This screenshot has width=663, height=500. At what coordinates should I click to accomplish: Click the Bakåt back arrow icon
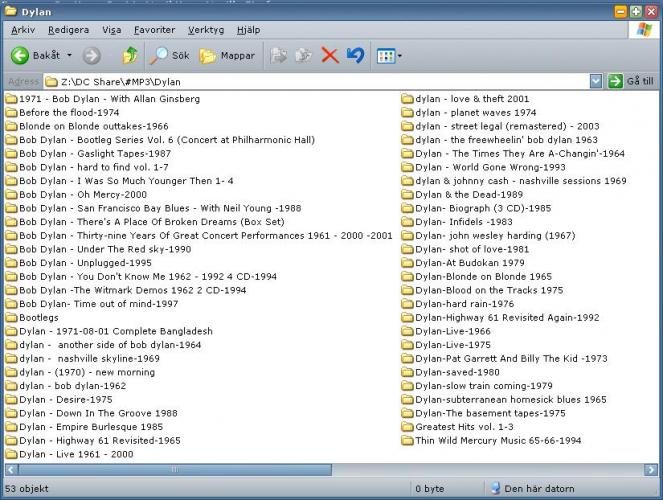[19, 56]
